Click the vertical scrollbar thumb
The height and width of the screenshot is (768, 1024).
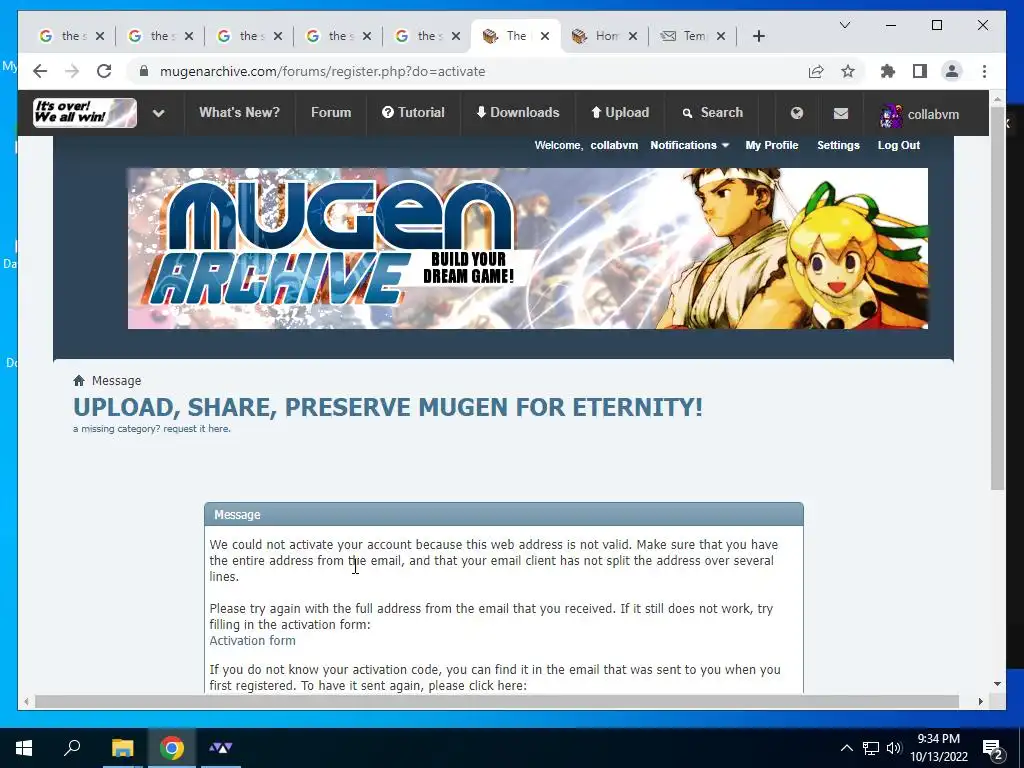(997, 298)
